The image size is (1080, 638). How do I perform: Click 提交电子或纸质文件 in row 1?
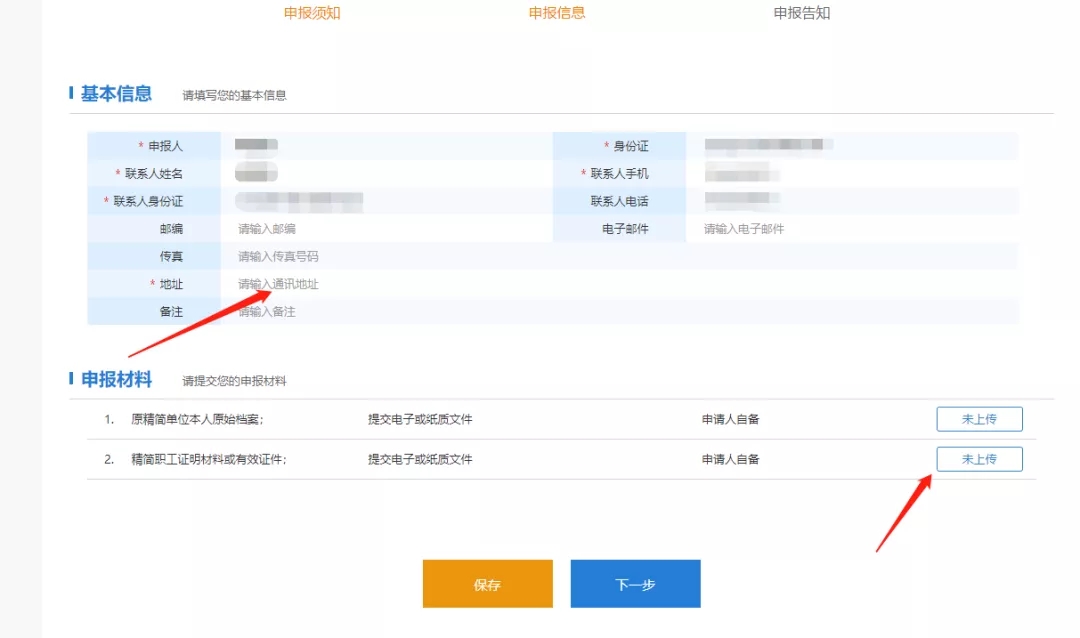[420, 419]
